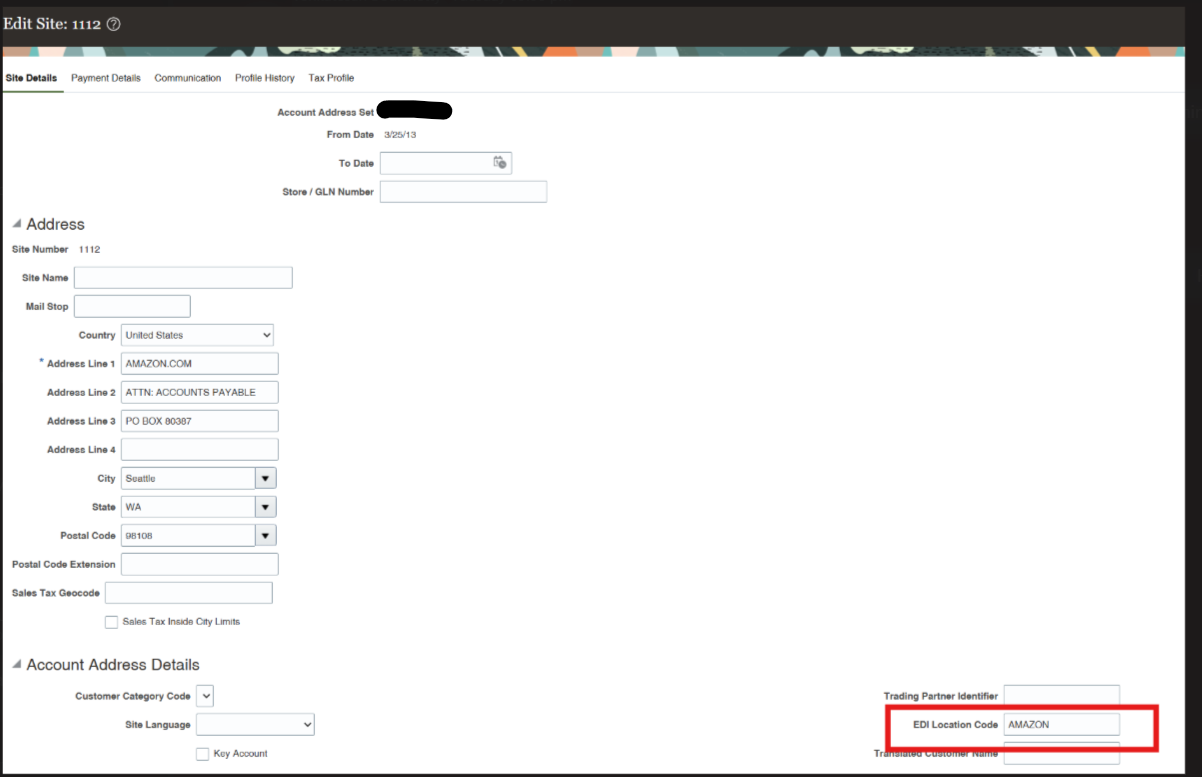Open the State dropdown arrow
Screen dimensions: 1202x777
[265, 506]
